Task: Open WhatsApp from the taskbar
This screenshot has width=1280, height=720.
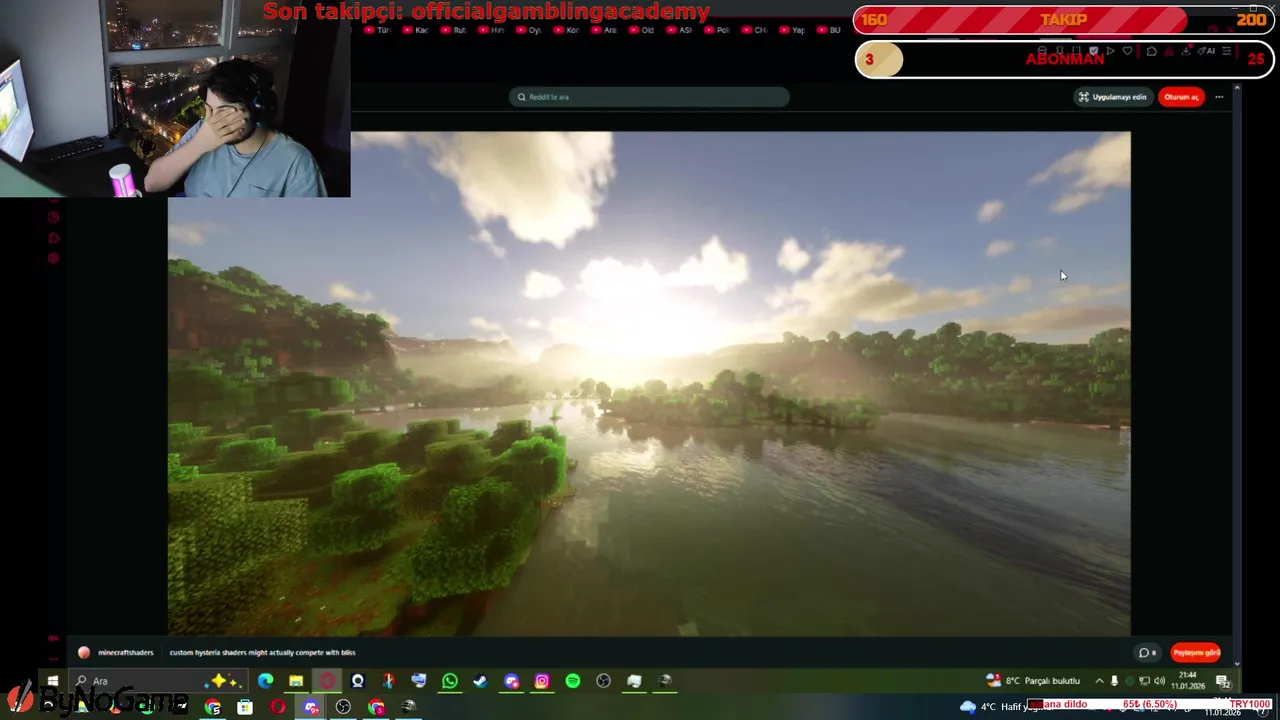Action: (x=450, y=681)
